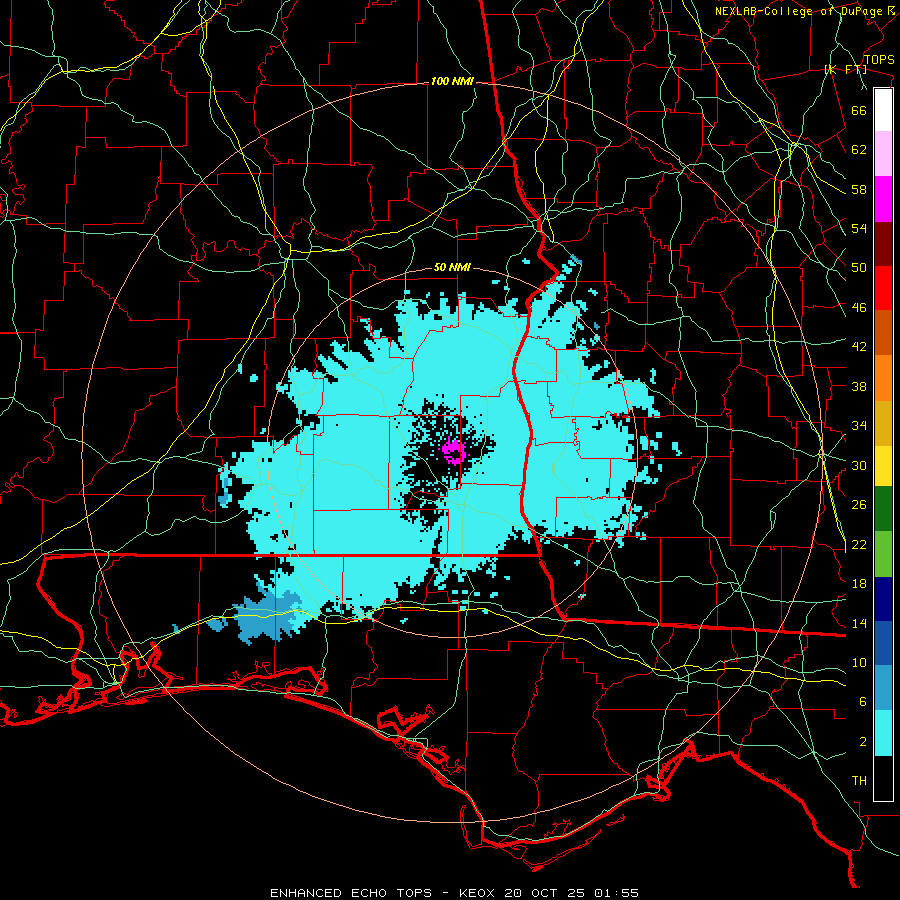Click the legend value "54"
Viewport: 900px width, 900px height.
click(x=859, y=228)
